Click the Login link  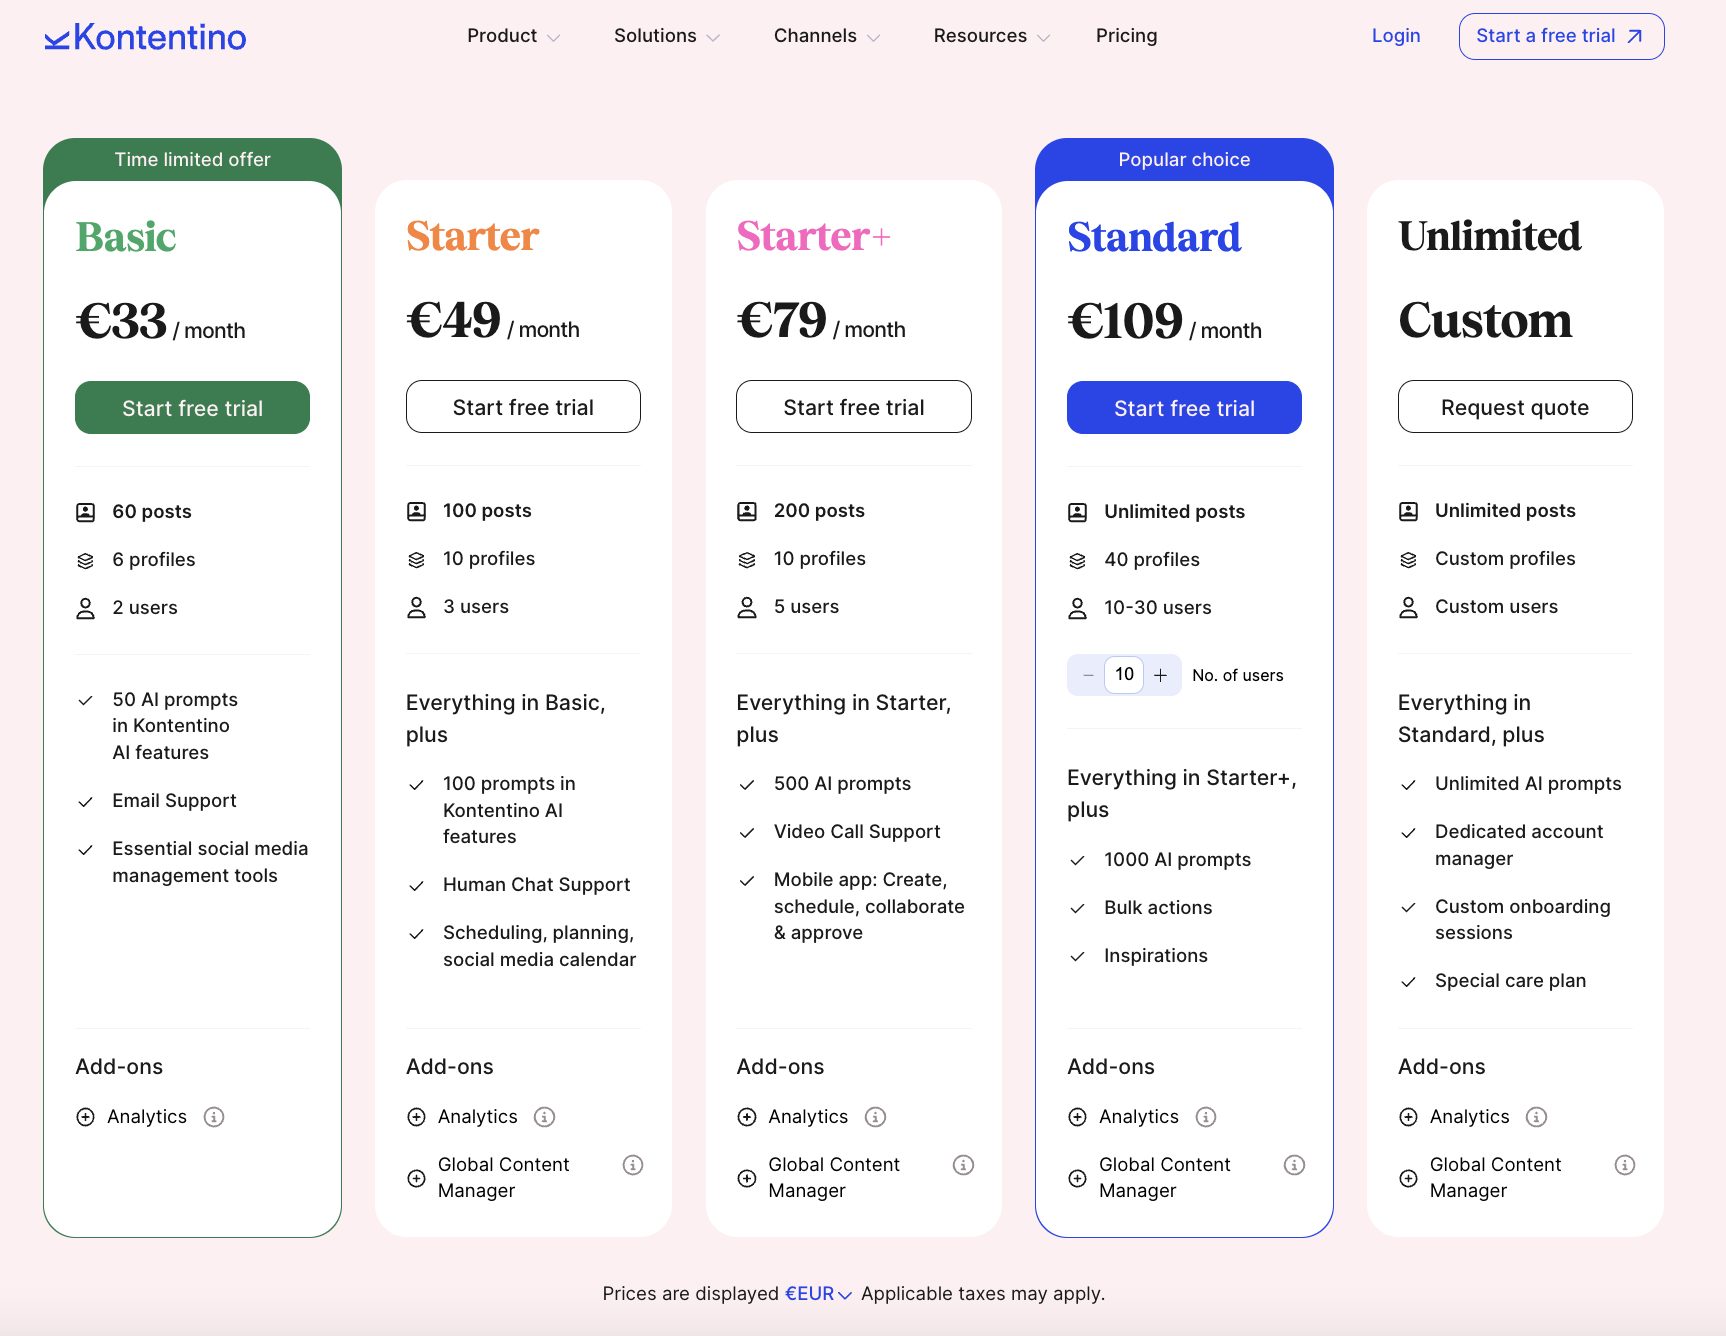pos(1396,36)
